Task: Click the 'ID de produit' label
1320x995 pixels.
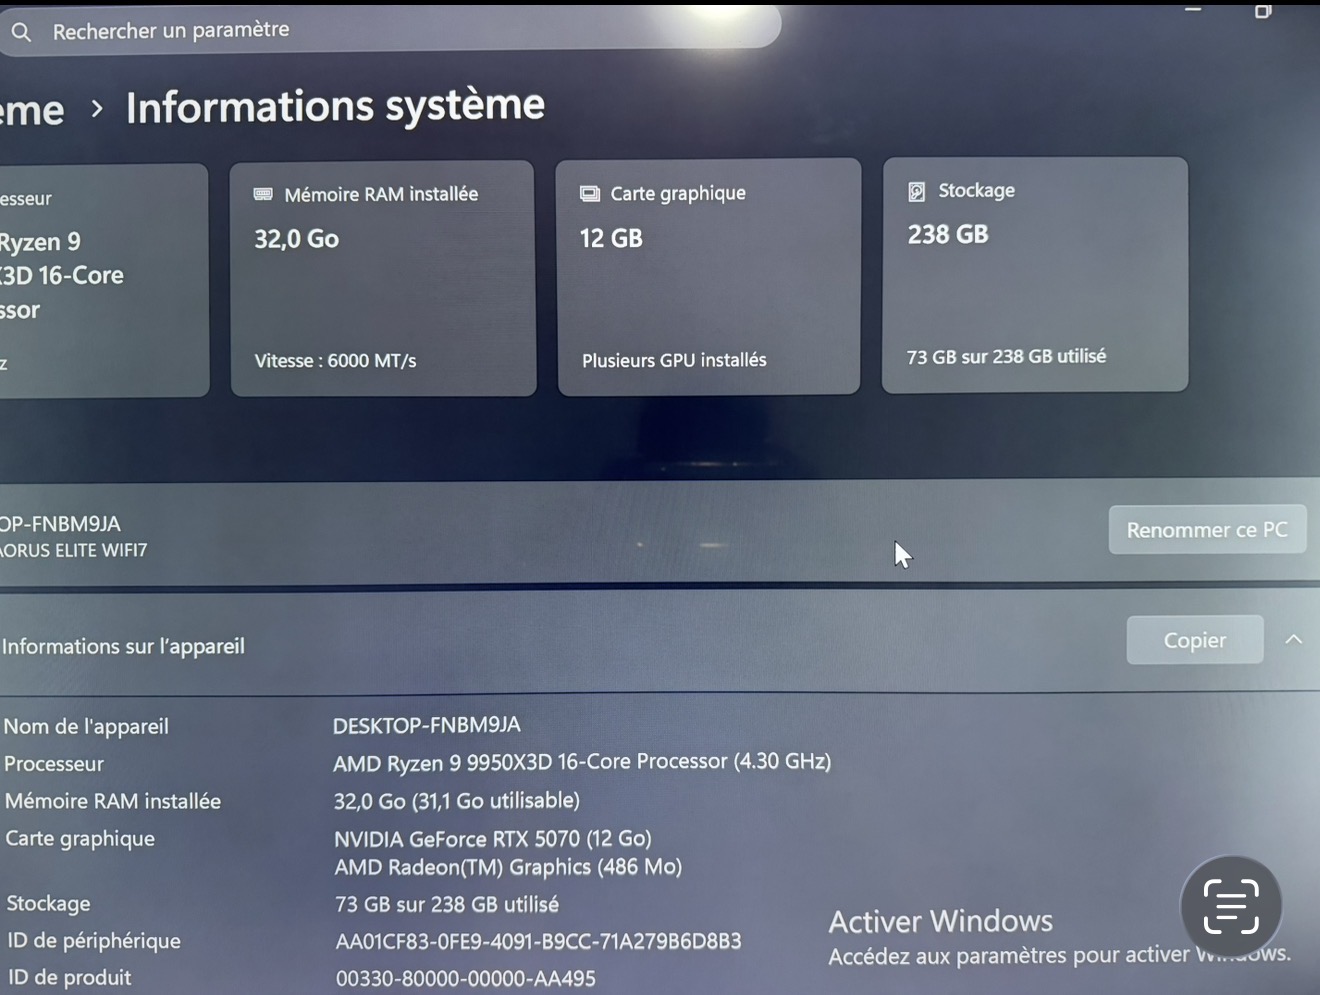Action: (x=69, y=977)
